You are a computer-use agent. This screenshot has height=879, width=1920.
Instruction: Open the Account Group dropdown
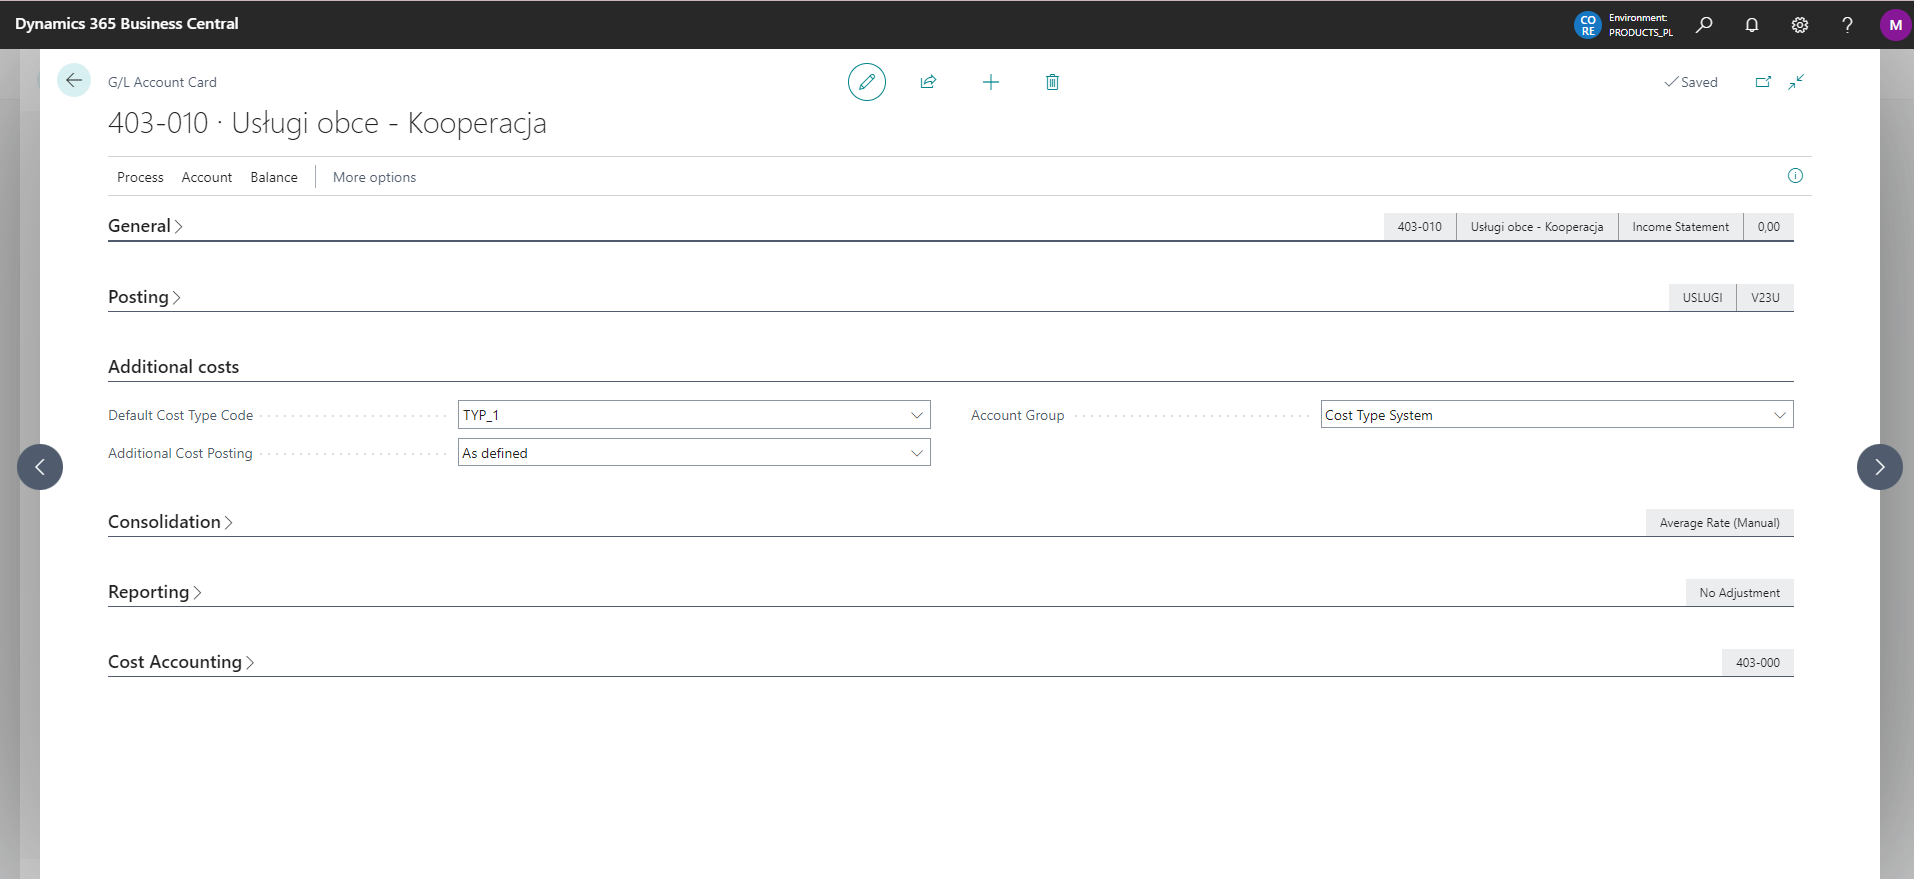[x=1779, y=415]
